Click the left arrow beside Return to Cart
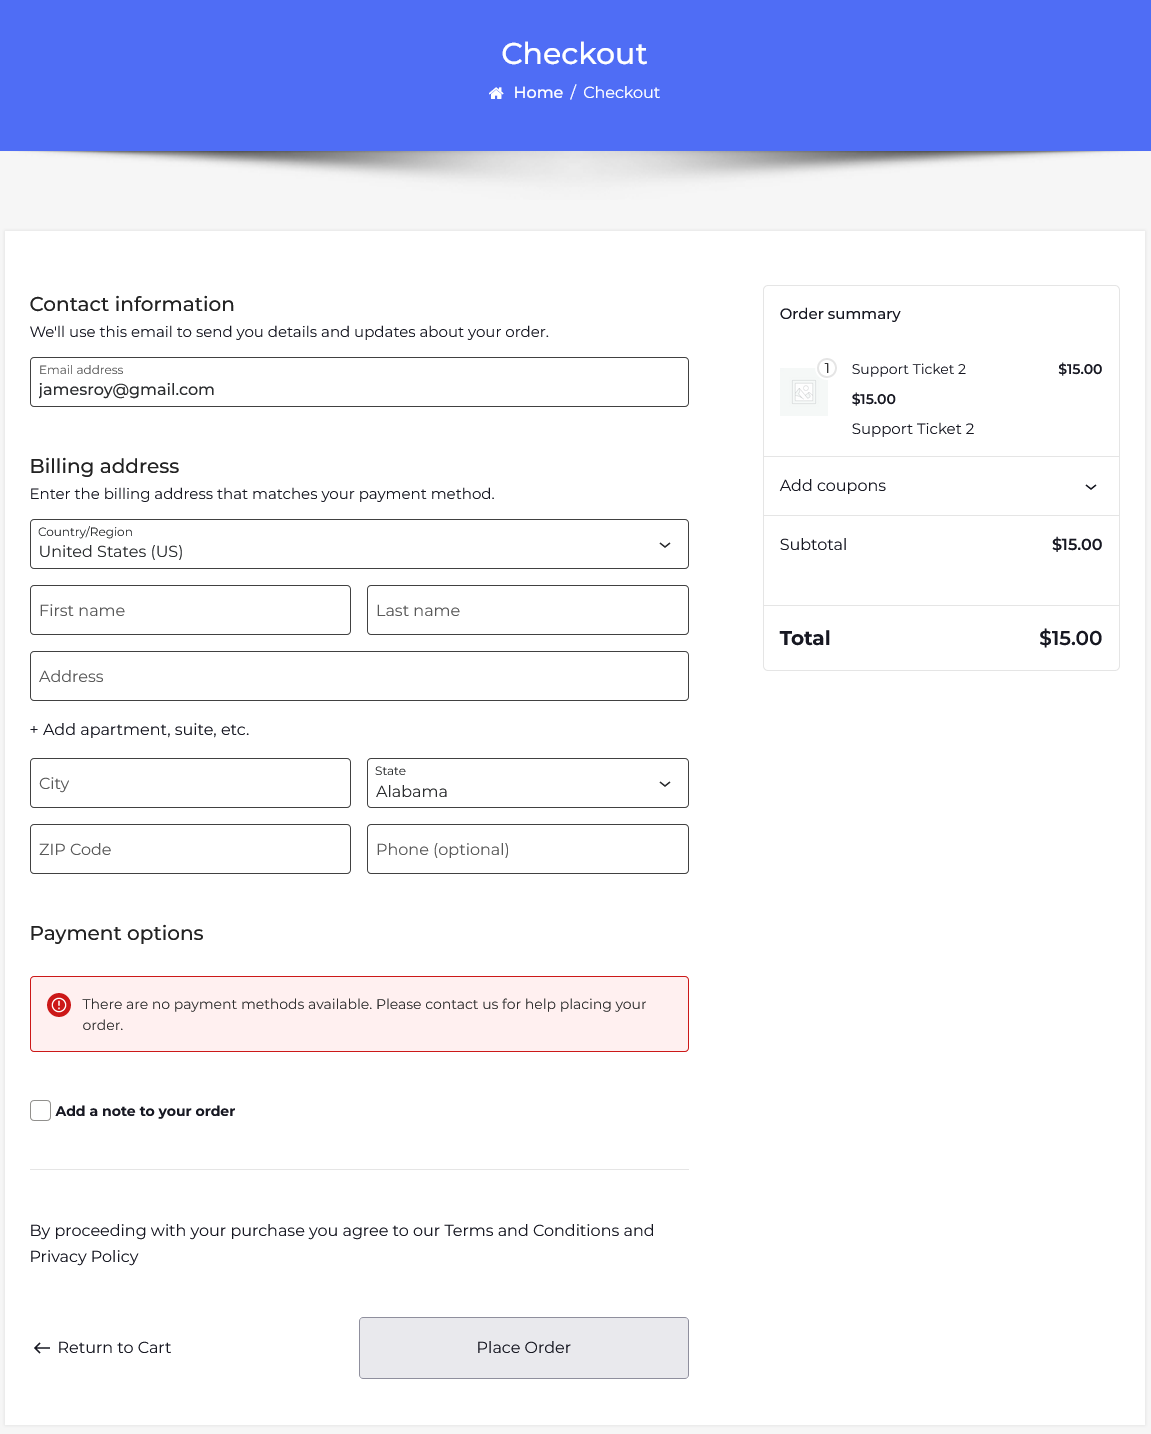The width and height of the screenshot is (1151, 1434). tap(41, 1348)
